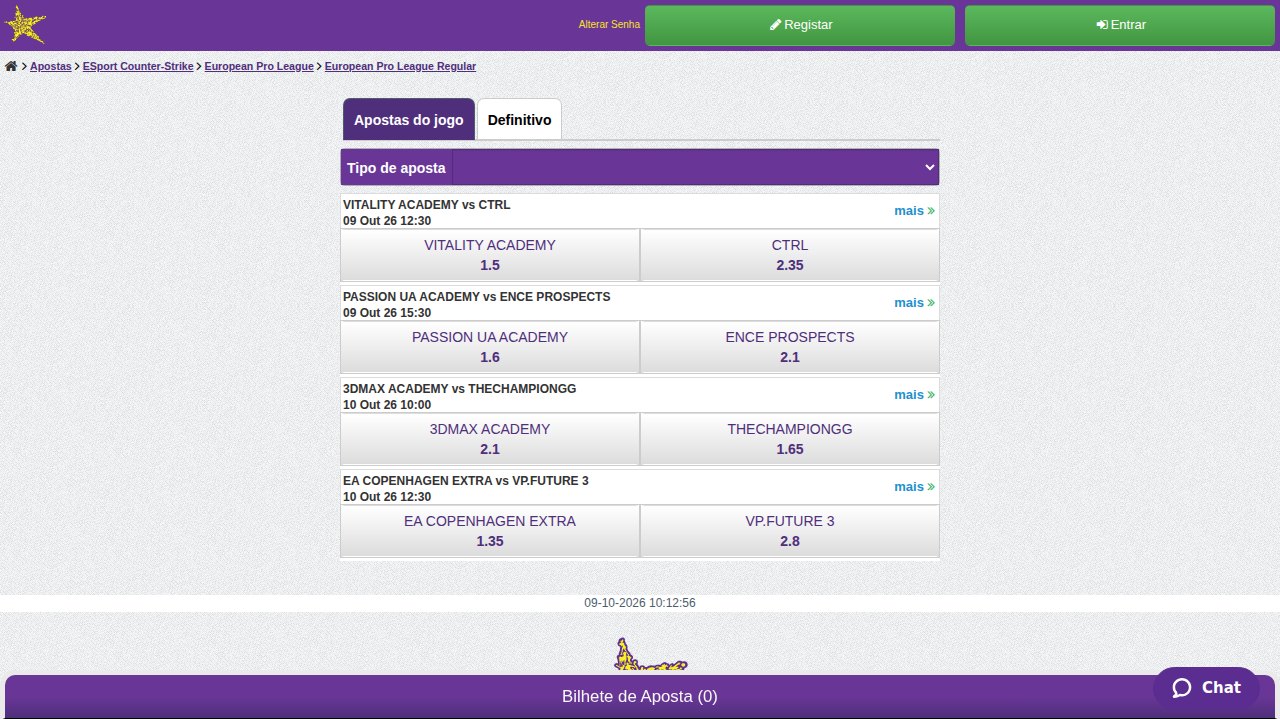Viewport: 1280px width, 719px height.
Task: Switch to the Apostas do jogo tab
Action: (x=409, y=120)
